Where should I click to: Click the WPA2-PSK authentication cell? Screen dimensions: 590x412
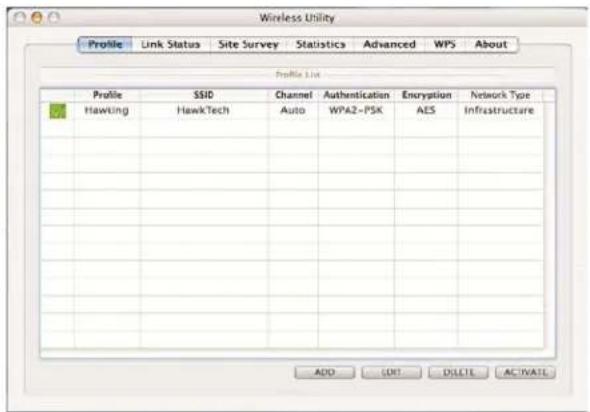tap(356, 111)
